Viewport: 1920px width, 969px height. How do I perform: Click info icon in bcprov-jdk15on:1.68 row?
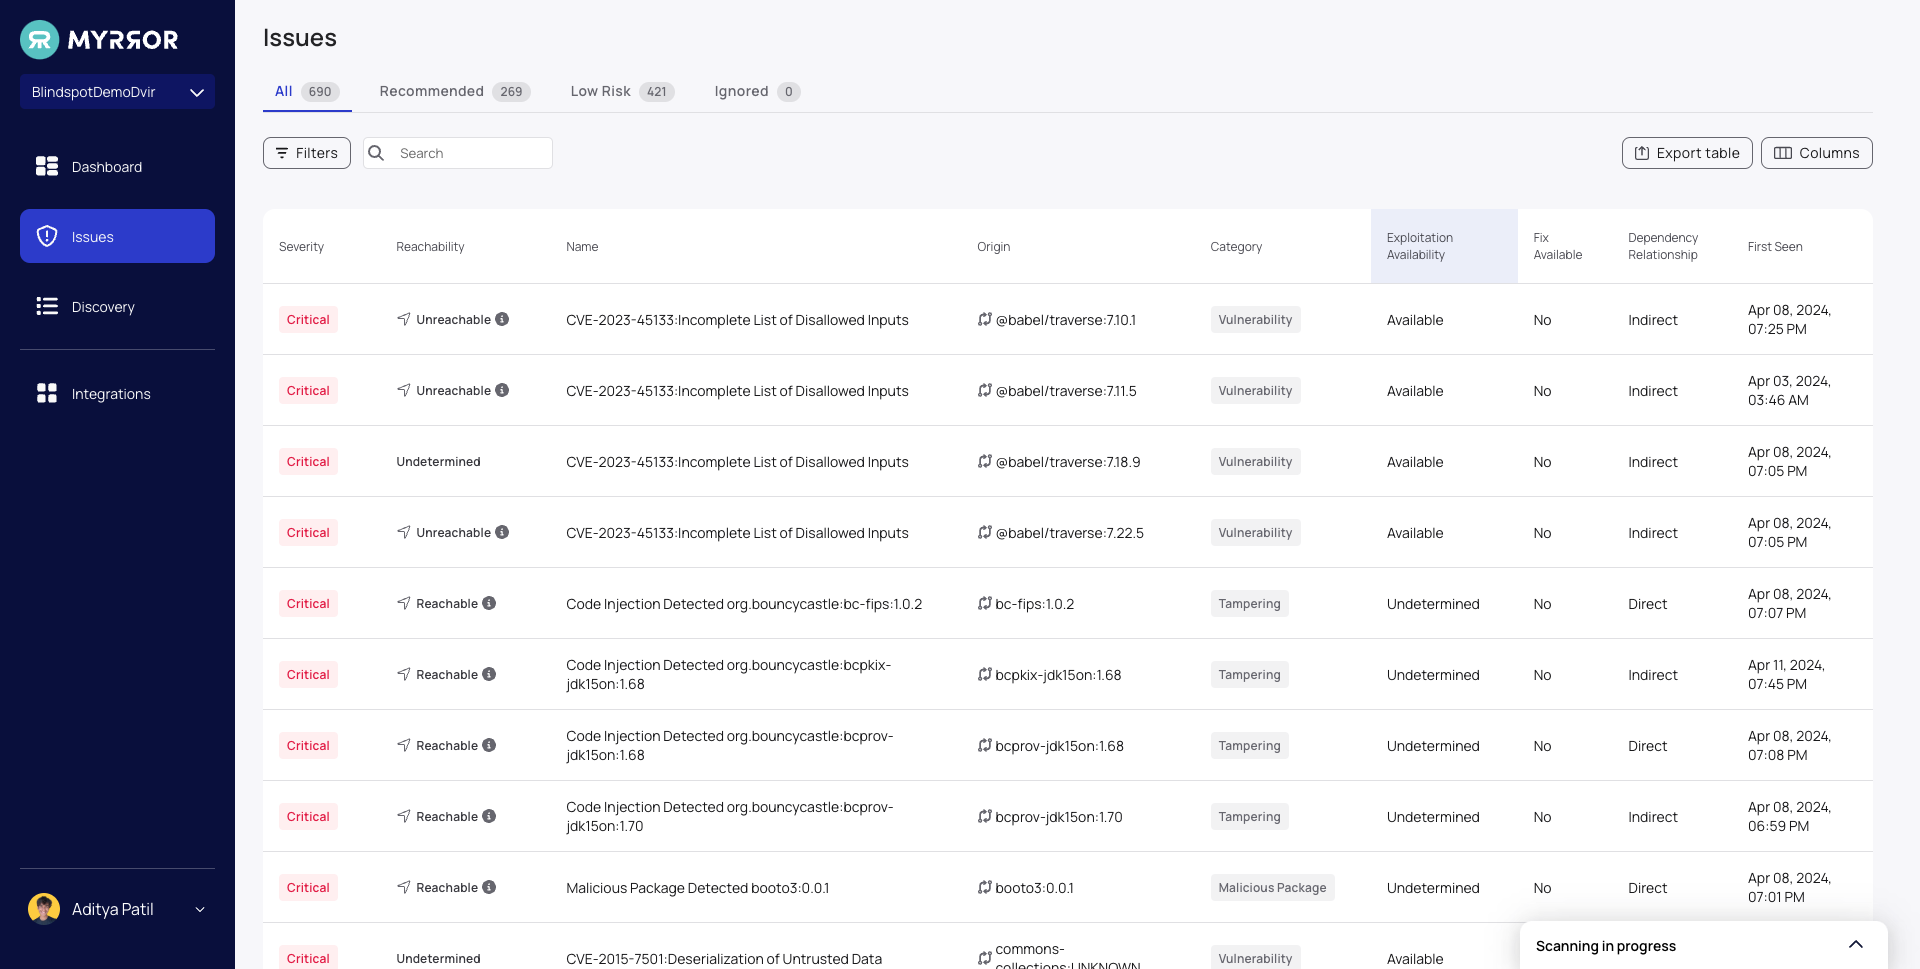click(x=489, y=745)
